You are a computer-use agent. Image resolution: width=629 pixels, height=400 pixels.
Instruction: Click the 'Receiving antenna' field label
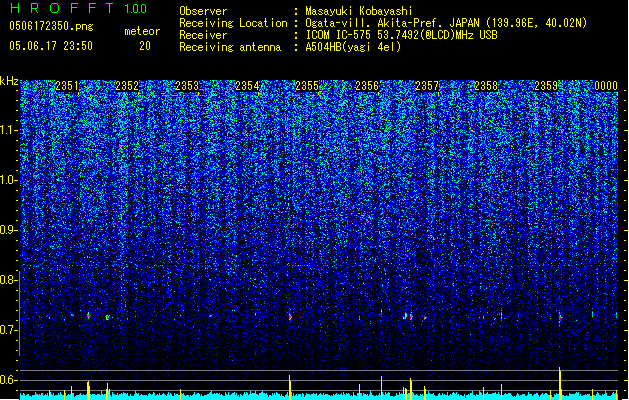[230, 47]
